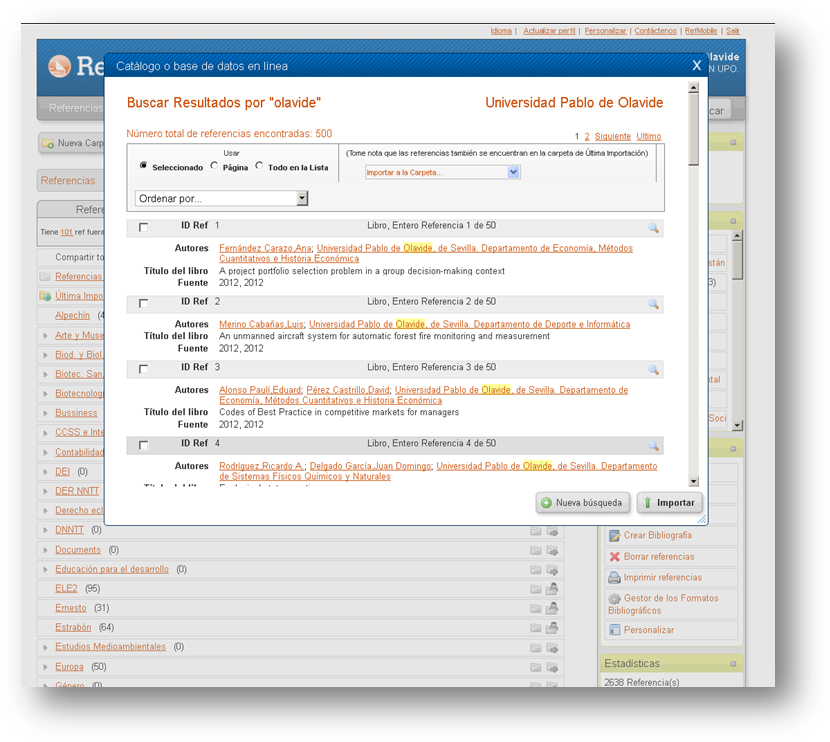This screenshot has width=830, height=742.
Task: Click the folder icon in the Europa row
Action: click(x=536, y=667)
